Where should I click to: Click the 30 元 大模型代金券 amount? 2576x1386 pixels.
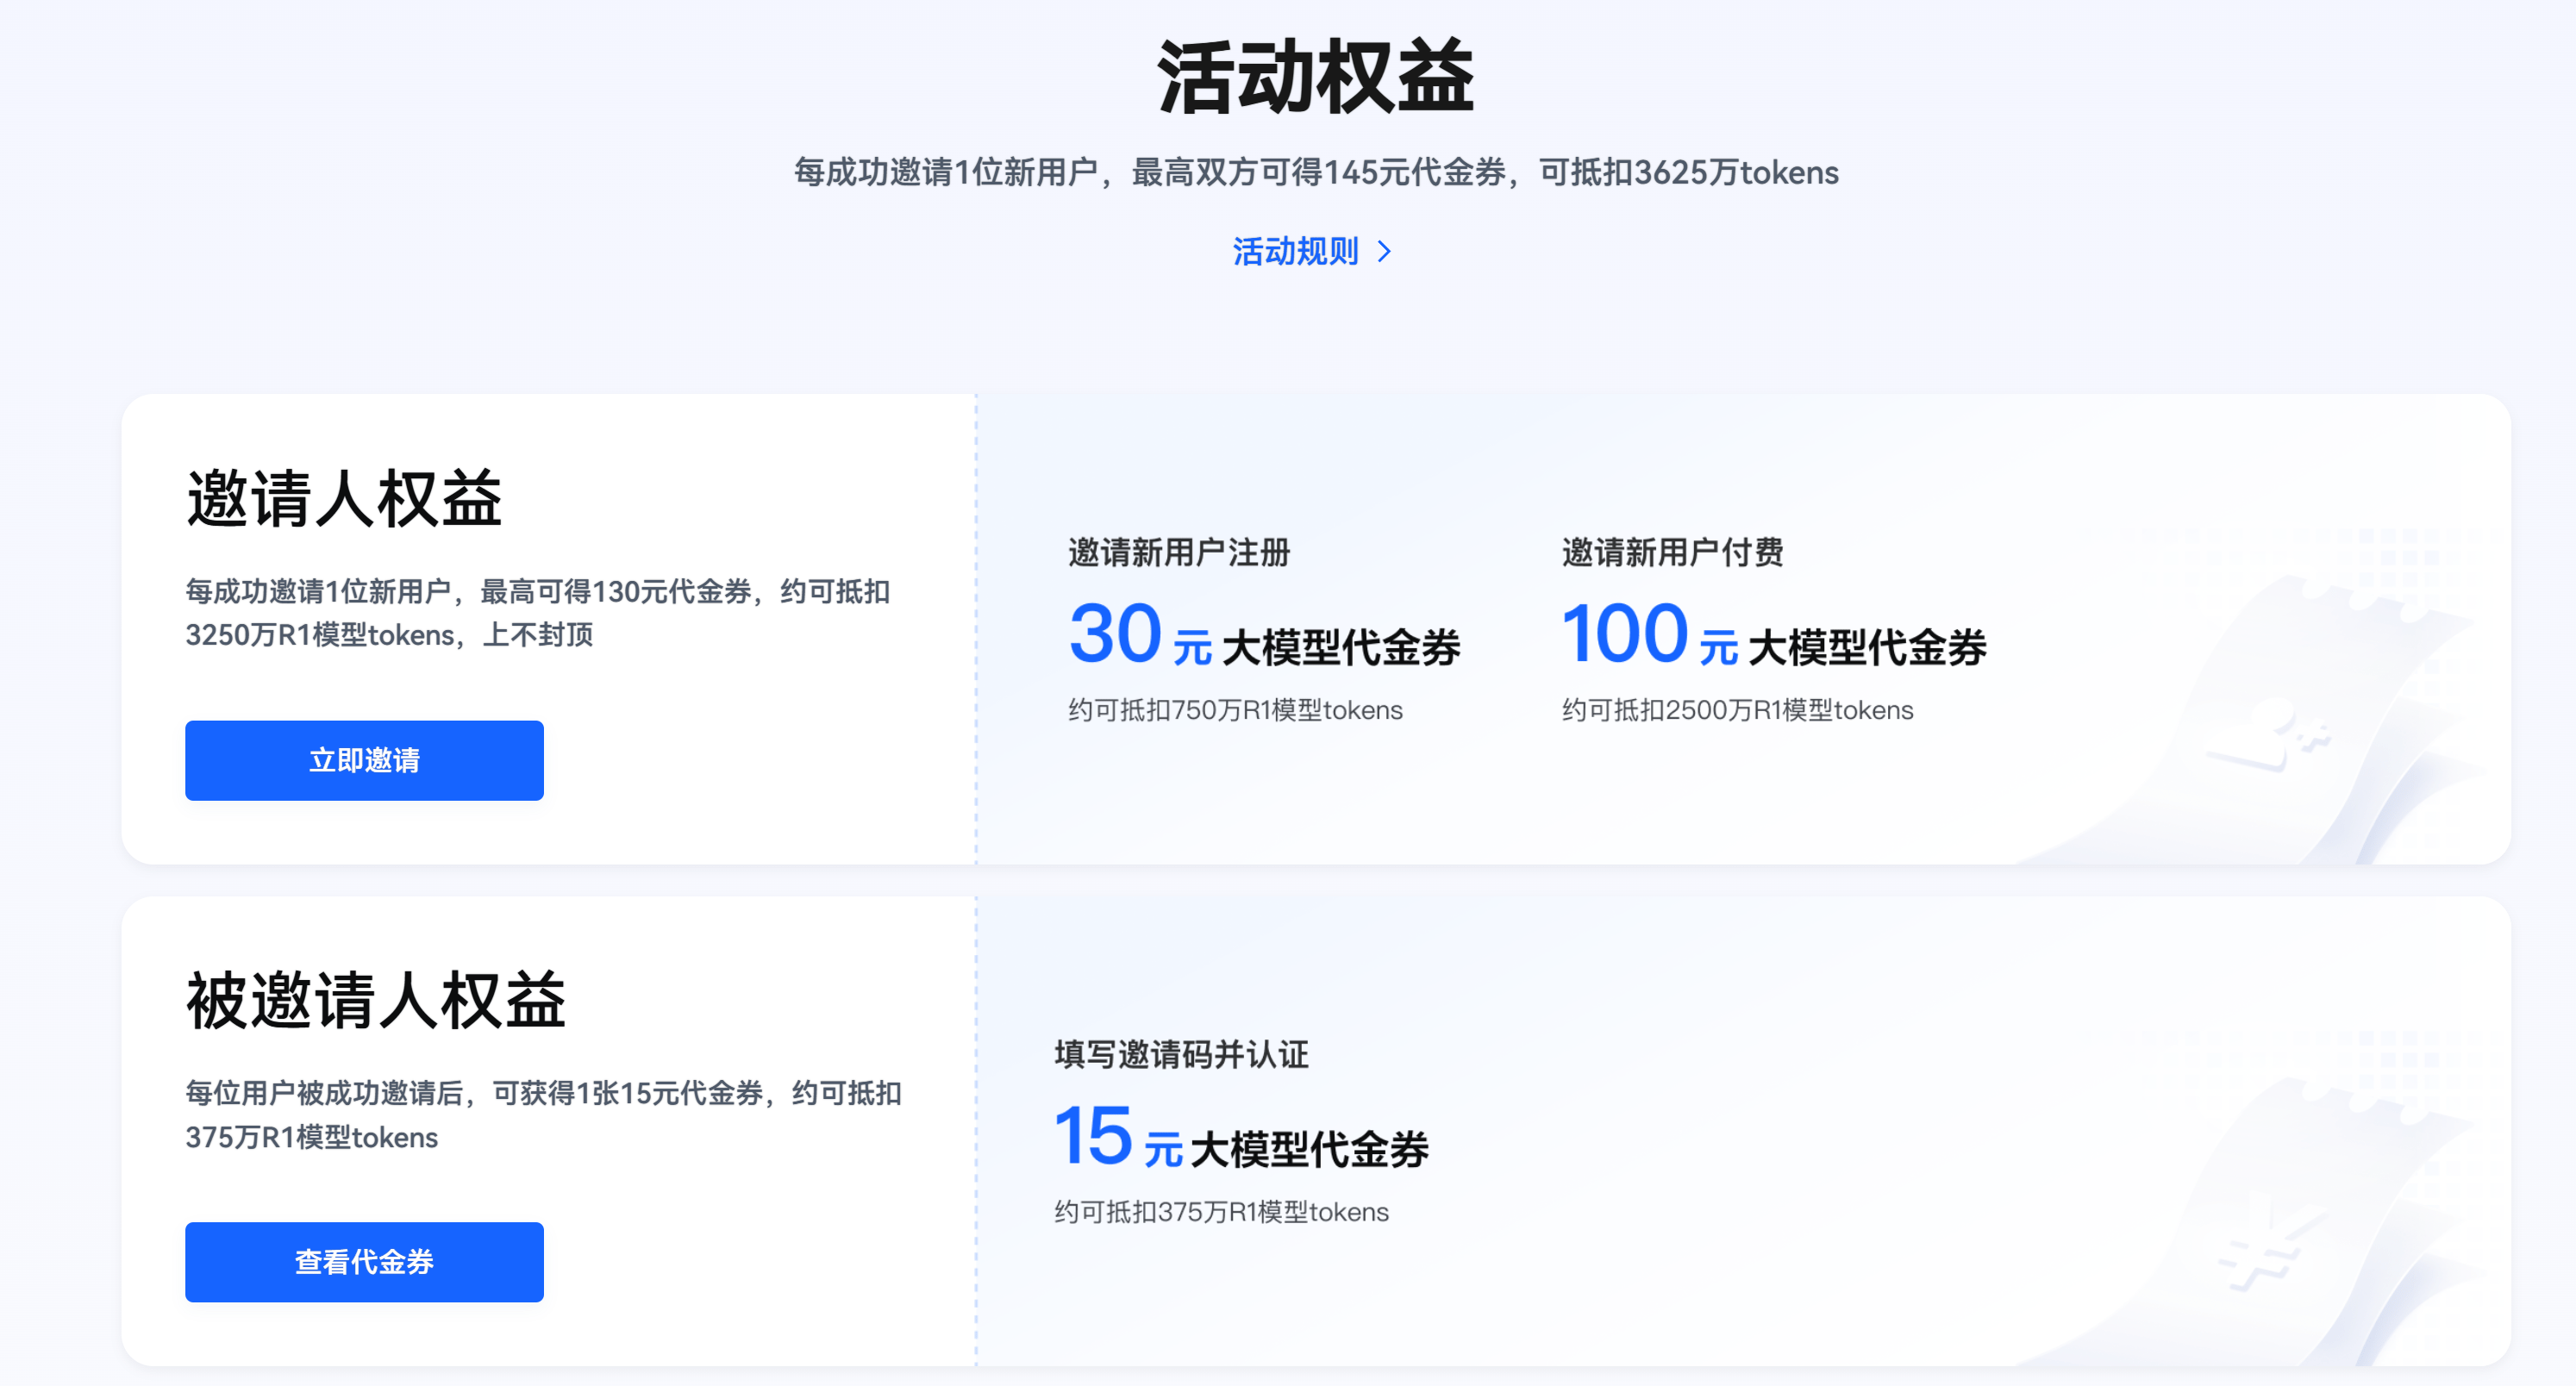coord(1264,635)
